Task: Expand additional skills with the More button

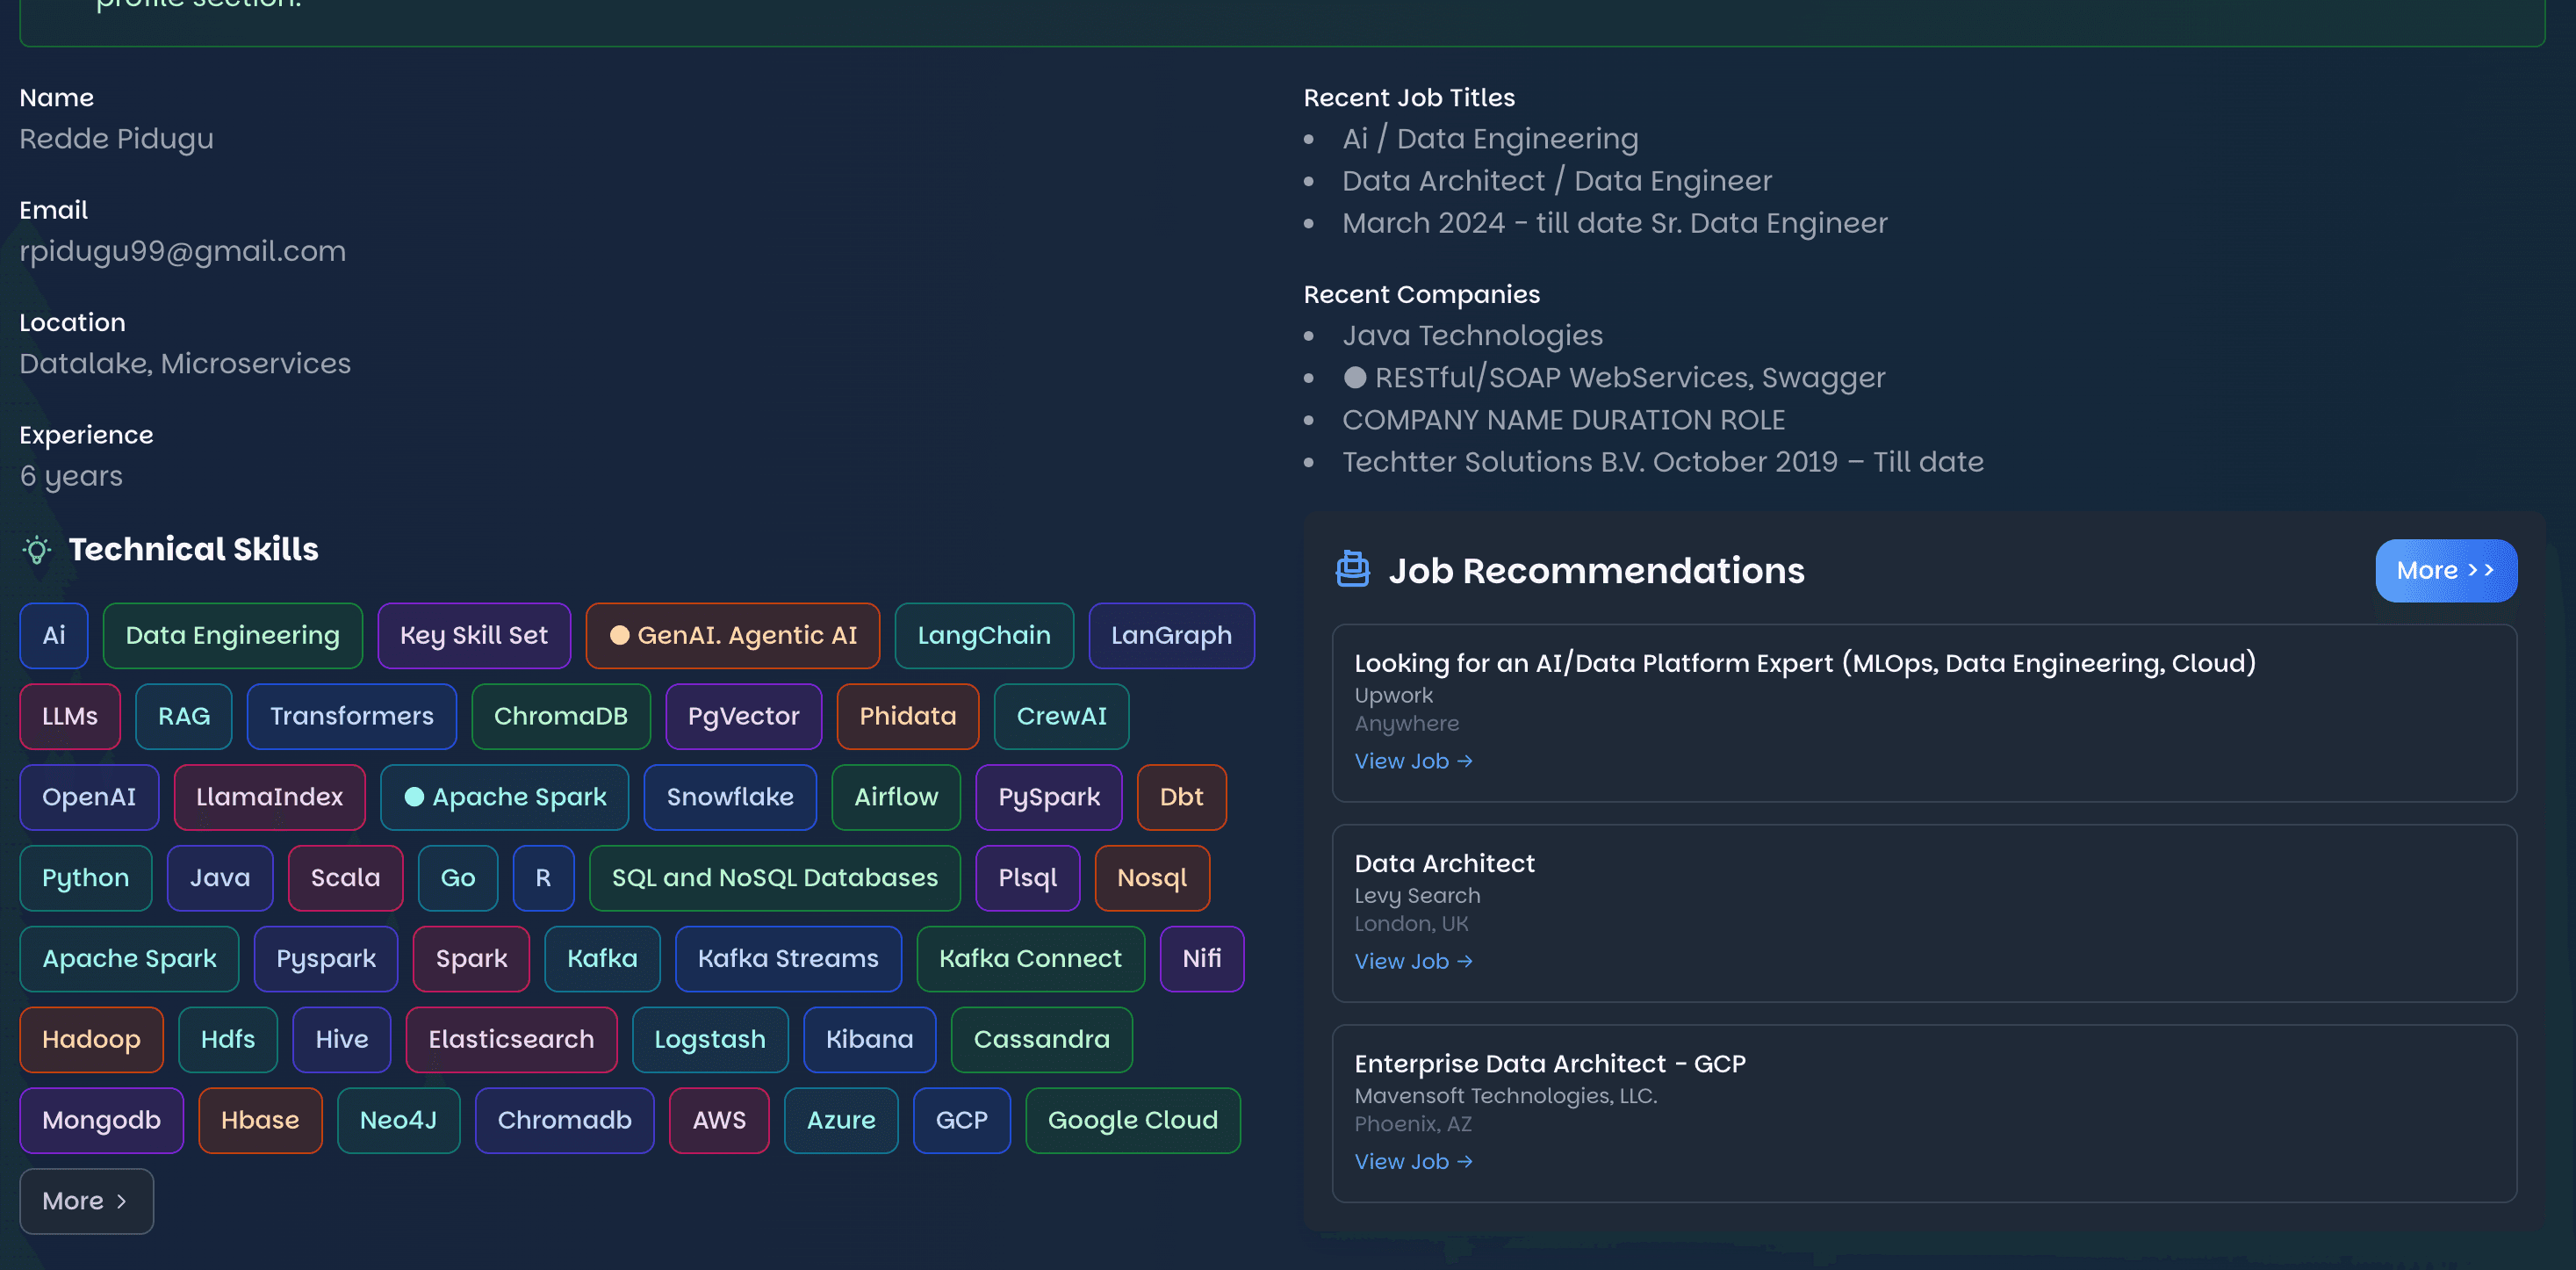Action: click(x=86, y=1201)
